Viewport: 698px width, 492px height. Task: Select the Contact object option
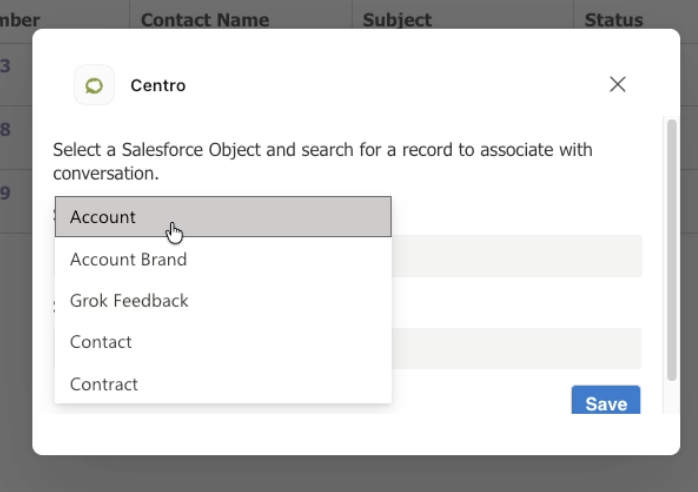223,342
